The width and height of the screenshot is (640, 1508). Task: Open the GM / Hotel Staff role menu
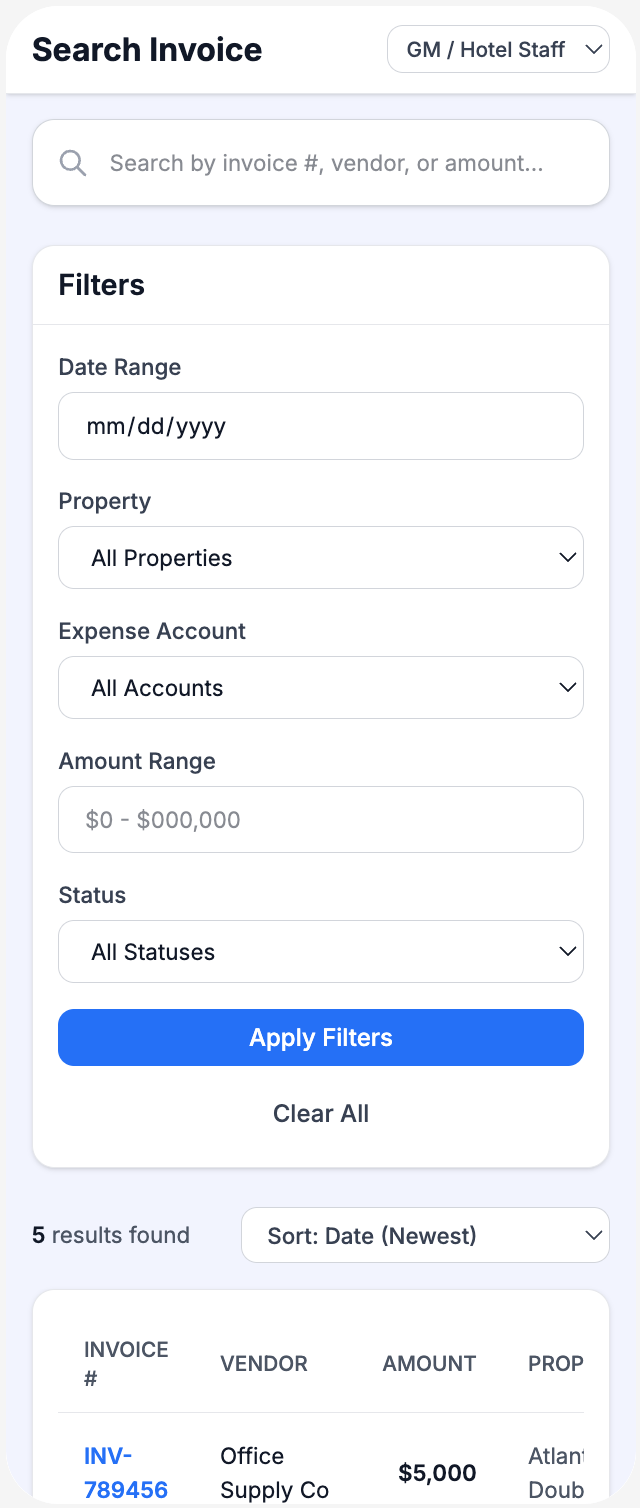(x=498, y=48)
